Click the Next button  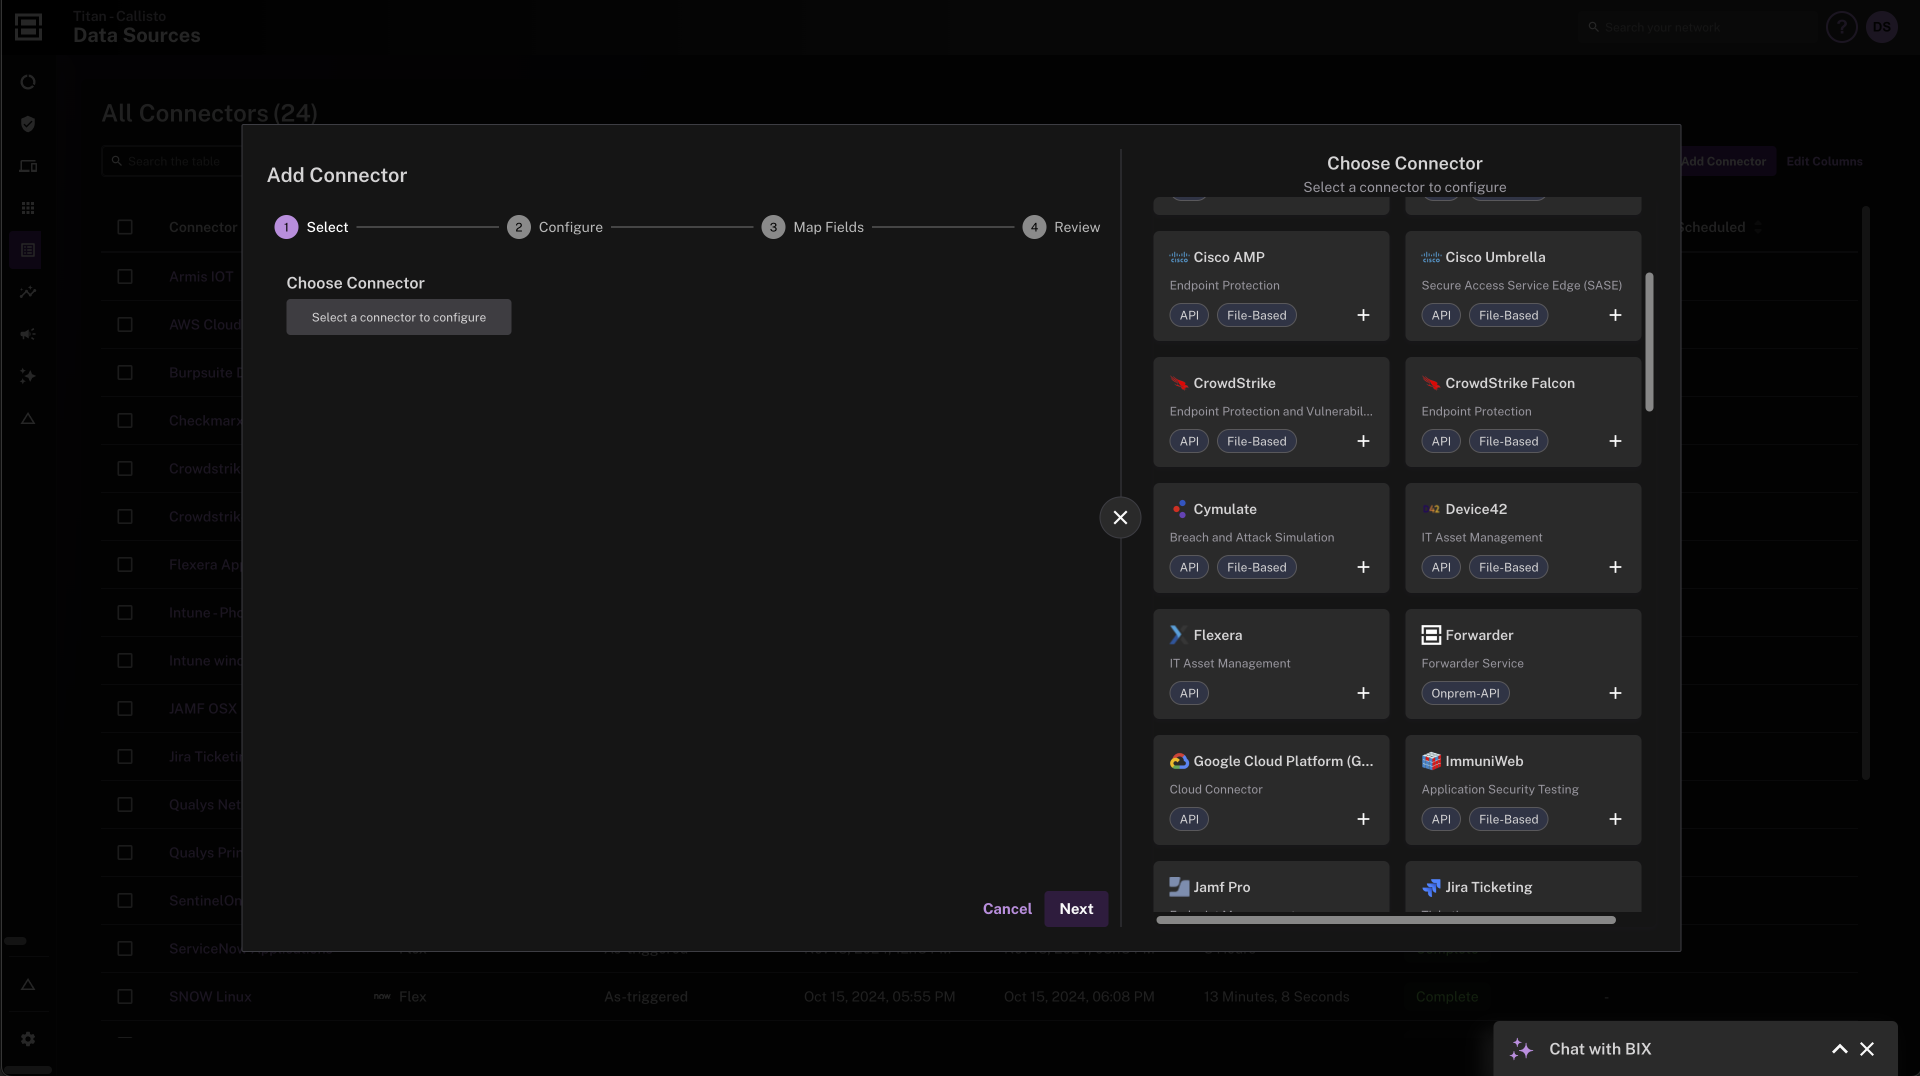(1076, 909)
